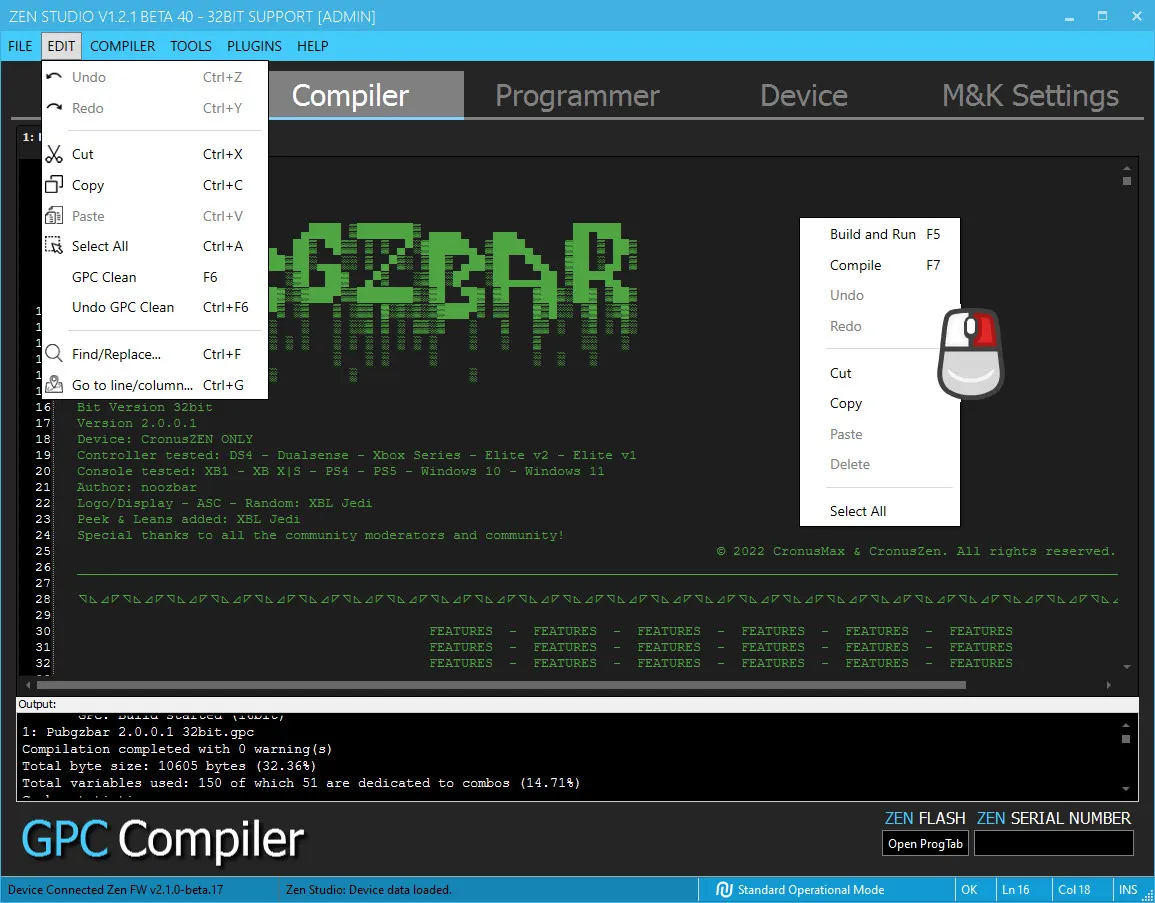Click the 'Author: noozbar' line in the editor
The height and width of the screenshot is (903, 1155).
point(136,487)
